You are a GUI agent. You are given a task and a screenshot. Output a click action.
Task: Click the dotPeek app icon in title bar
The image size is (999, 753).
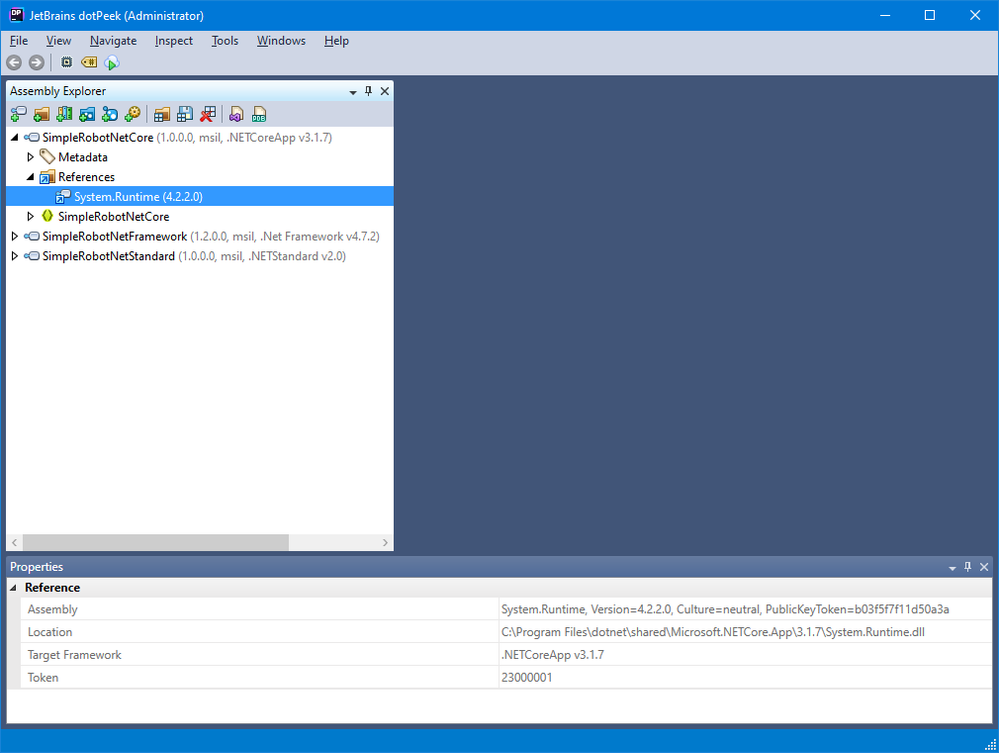tap(17, 15)
